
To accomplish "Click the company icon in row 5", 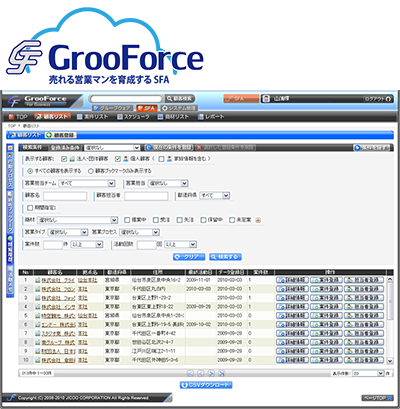I will pos(38,315).
